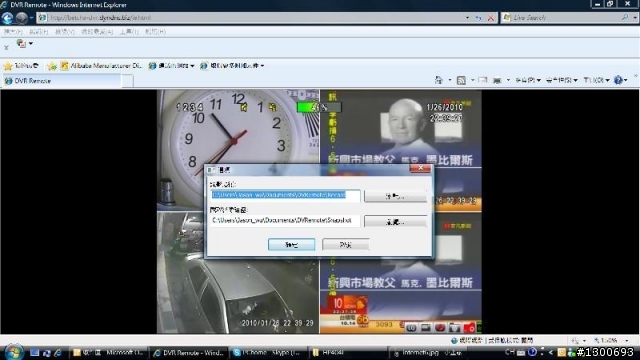Add to favorites bar star icon
The height and width of the screenshot is (360, 640).
tap(52, 66)
